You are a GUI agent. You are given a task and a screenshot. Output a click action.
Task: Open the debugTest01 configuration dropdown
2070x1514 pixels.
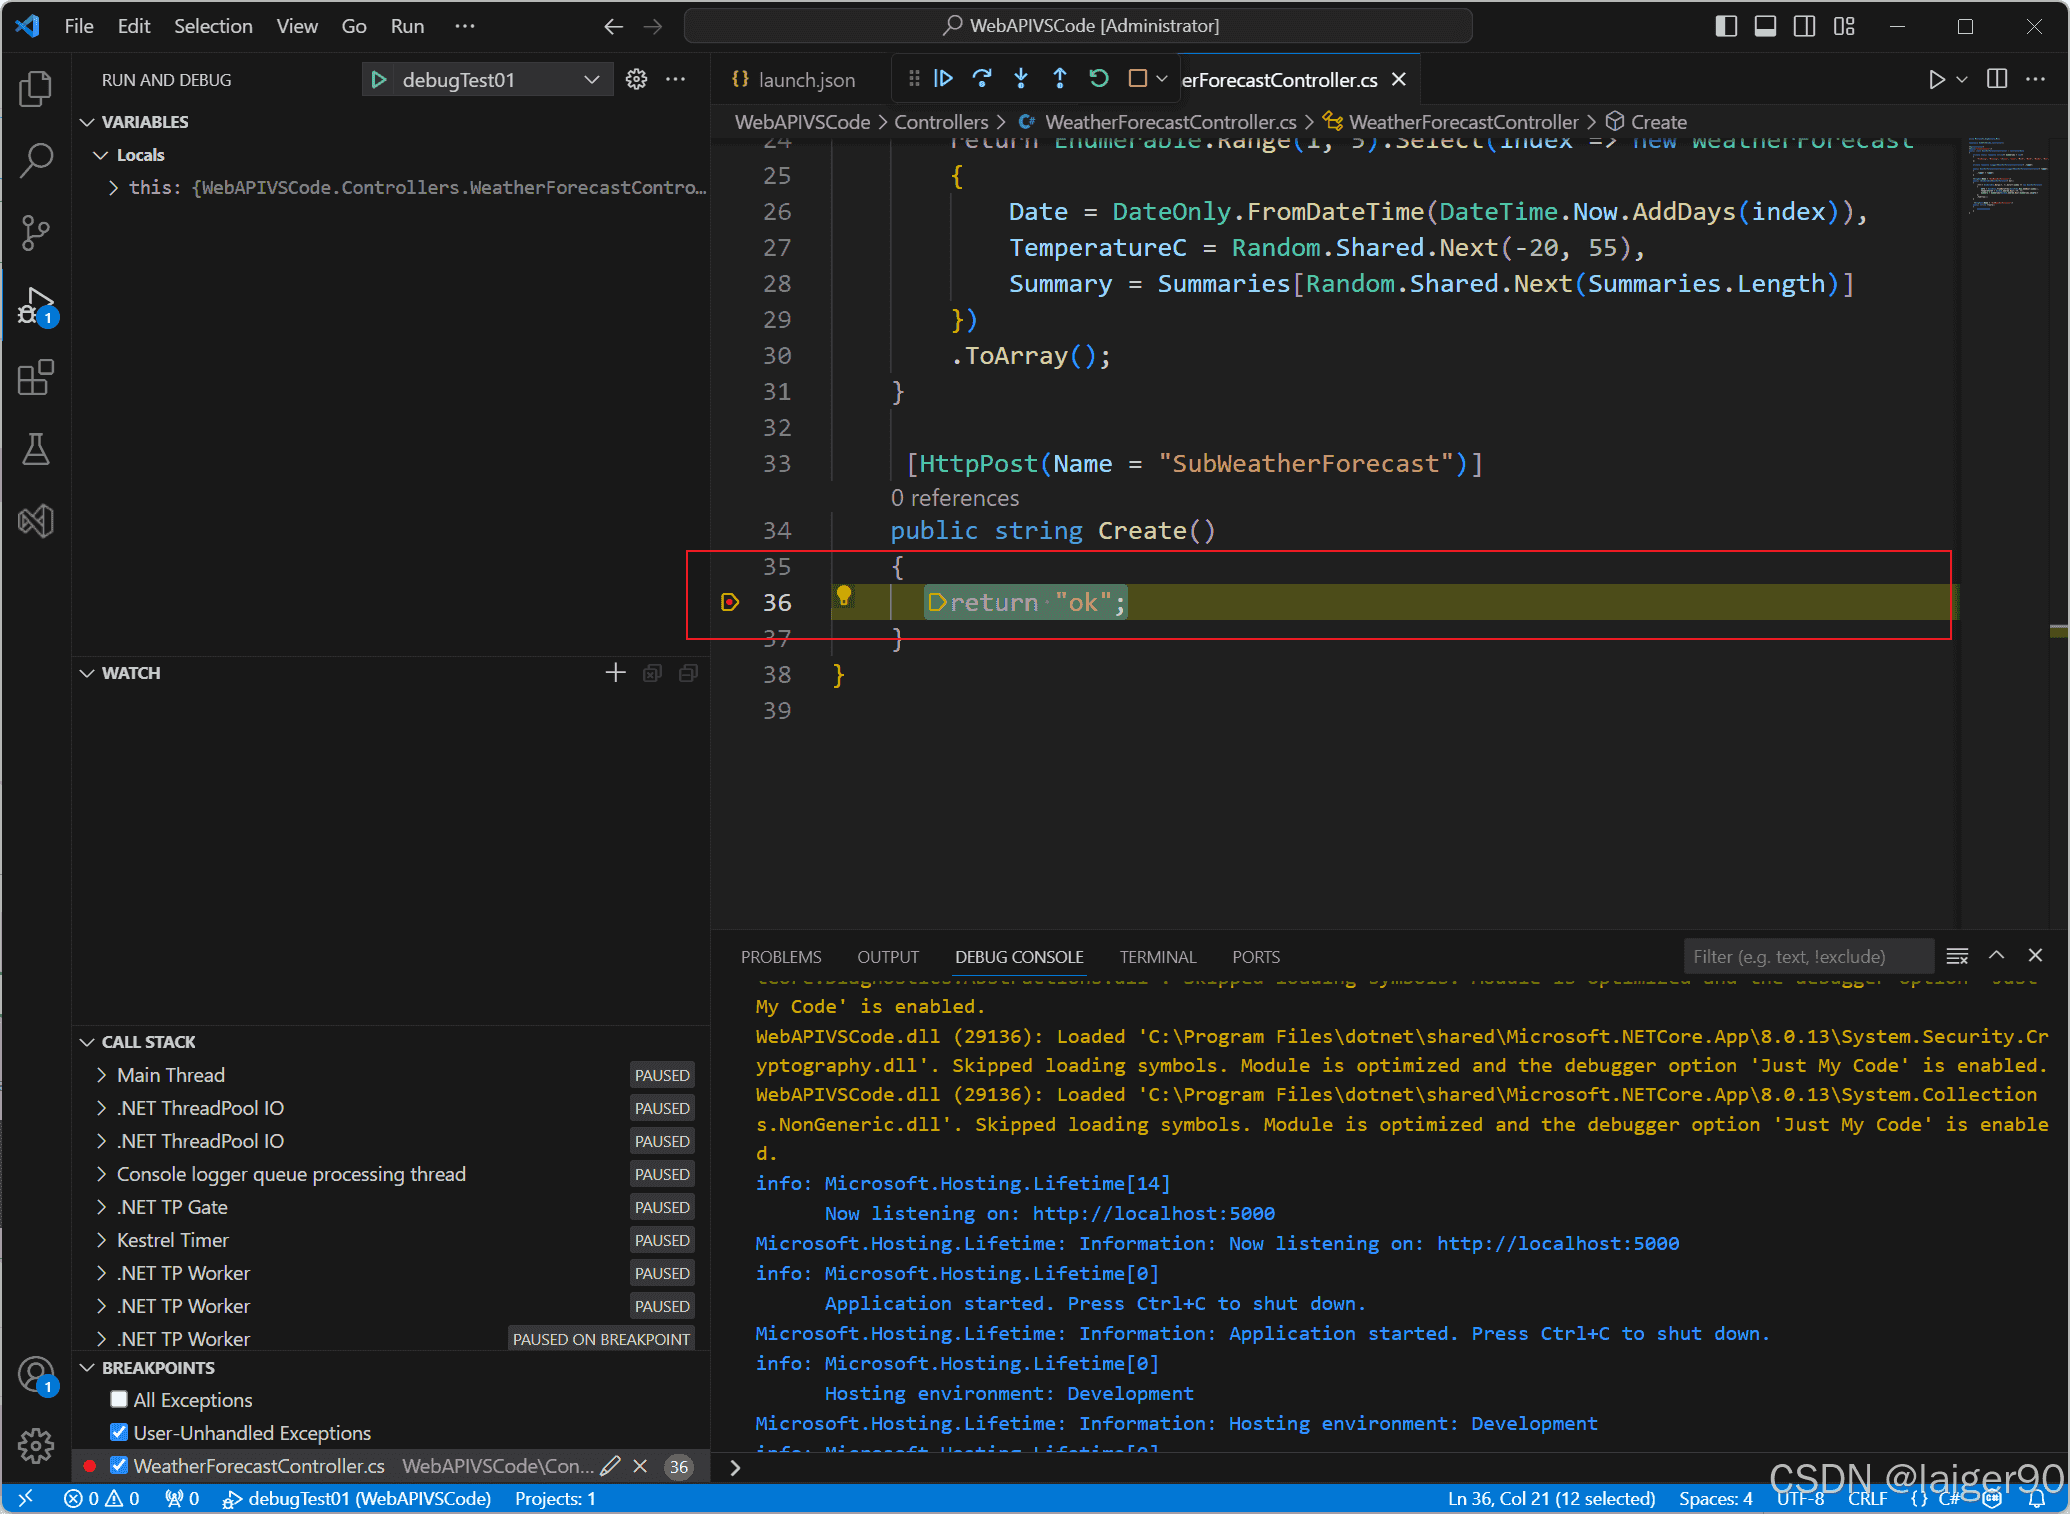coord(592,80)
